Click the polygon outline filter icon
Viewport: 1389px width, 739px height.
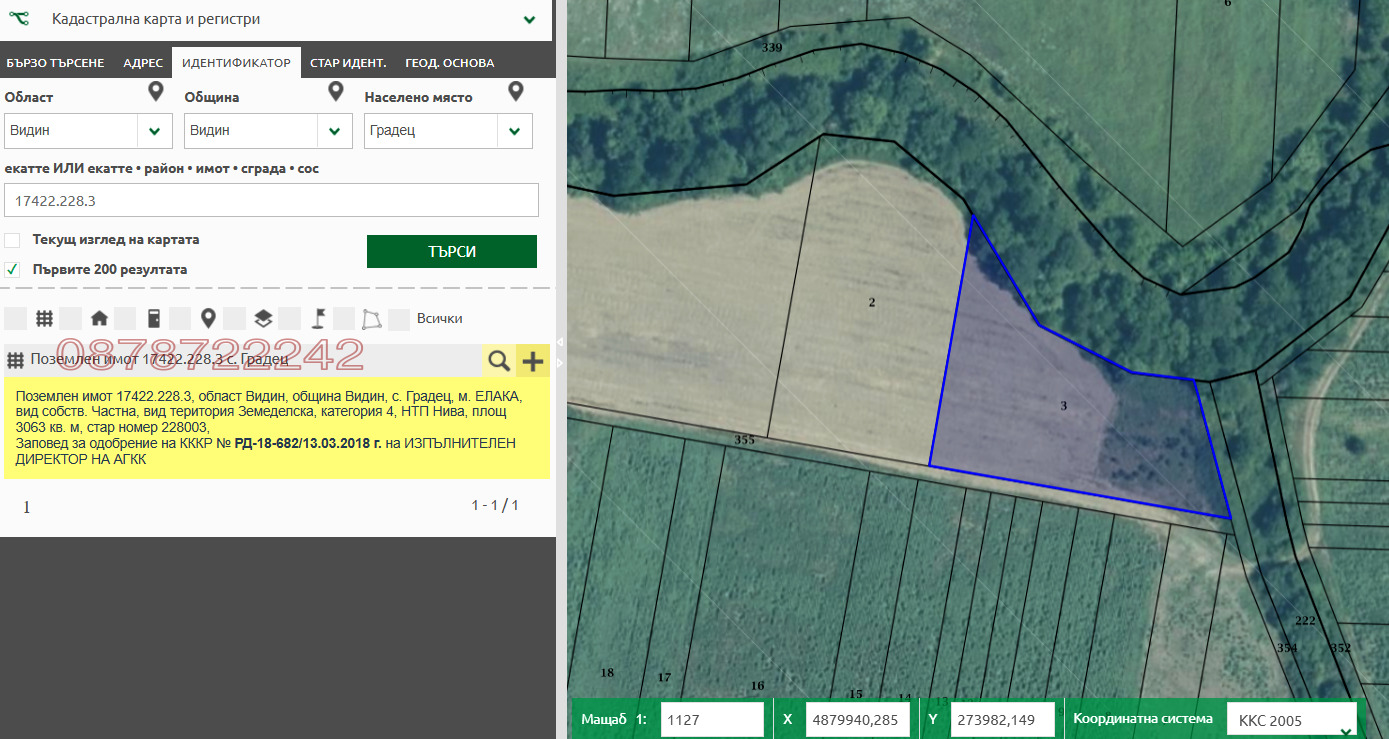372,319
